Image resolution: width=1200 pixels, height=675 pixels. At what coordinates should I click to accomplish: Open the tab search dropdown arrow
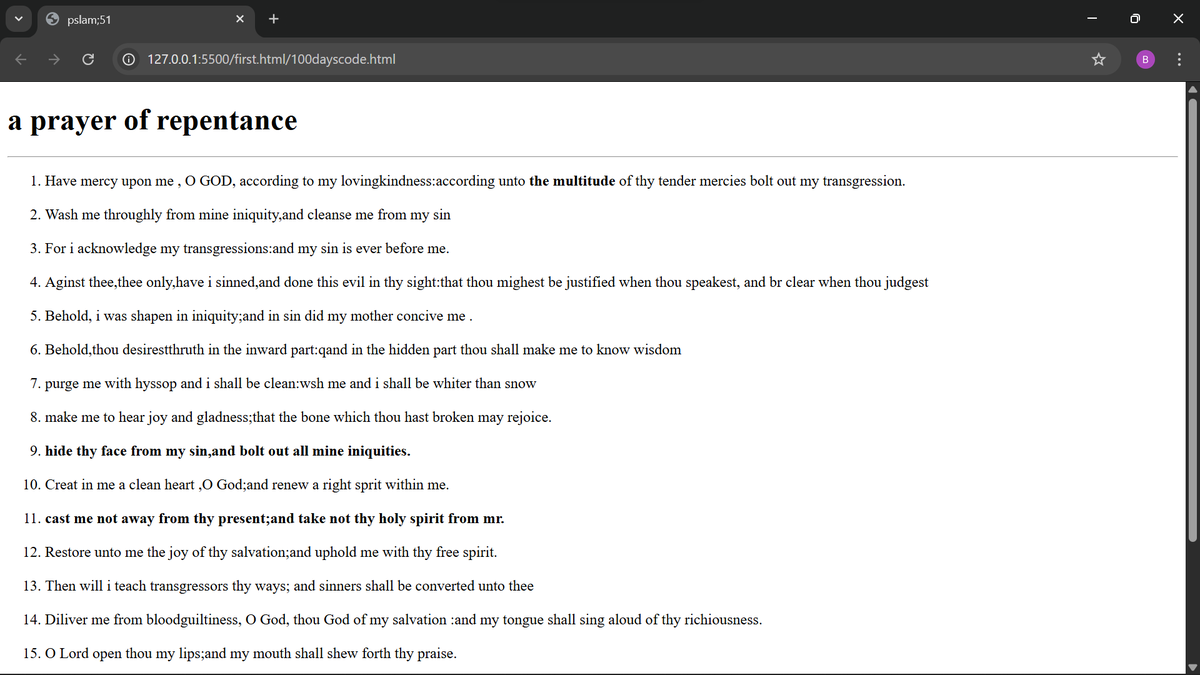click(x=20, y=18)
